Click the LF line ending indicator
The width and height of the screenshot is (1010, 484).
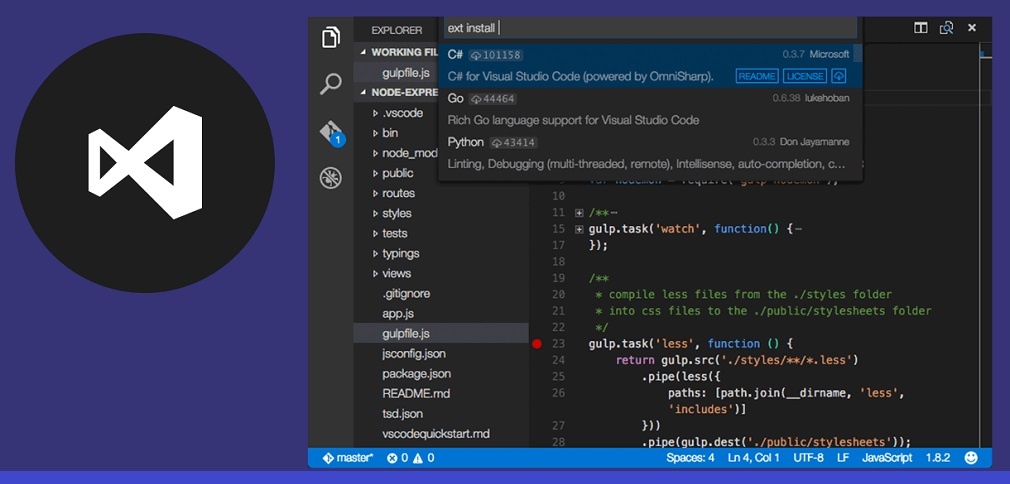coord(843,458)
